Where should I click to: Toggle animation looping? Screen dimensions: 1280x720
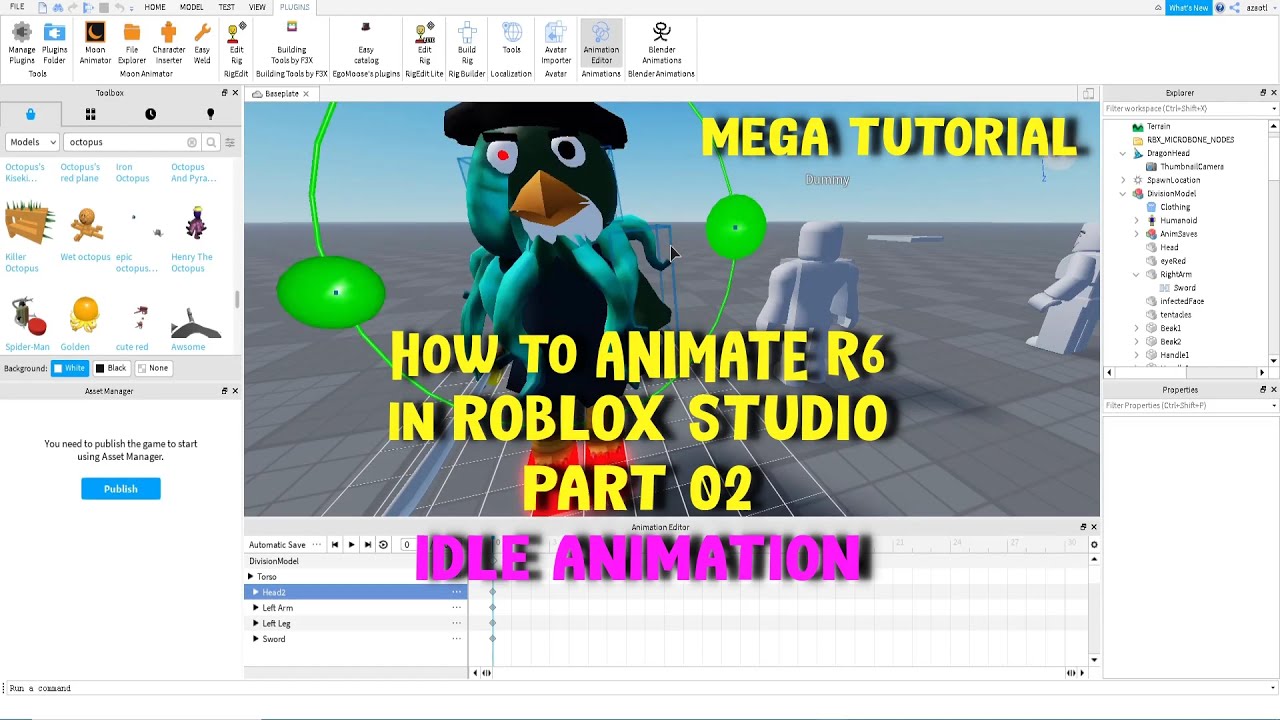coord(383,545)
